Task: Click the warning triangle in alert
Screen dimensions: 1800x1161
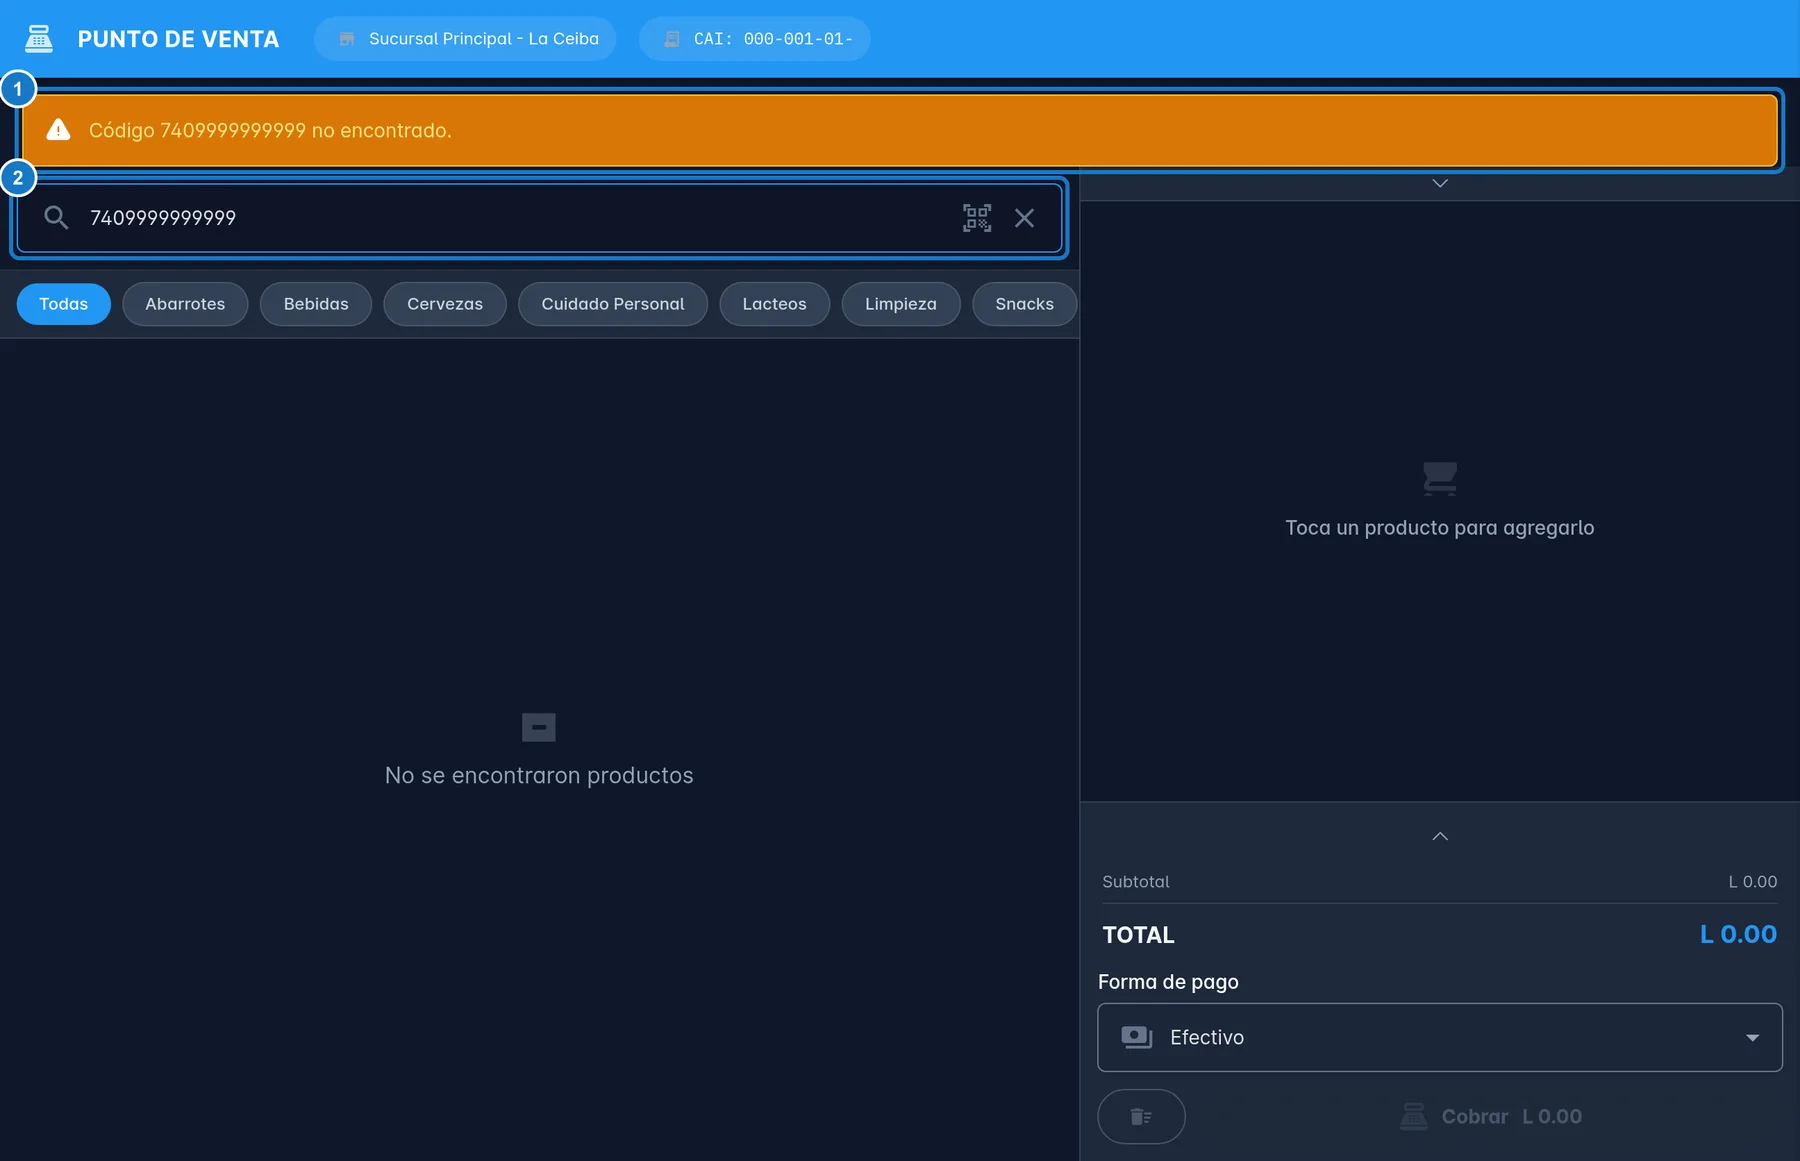Action: [59, 130]
